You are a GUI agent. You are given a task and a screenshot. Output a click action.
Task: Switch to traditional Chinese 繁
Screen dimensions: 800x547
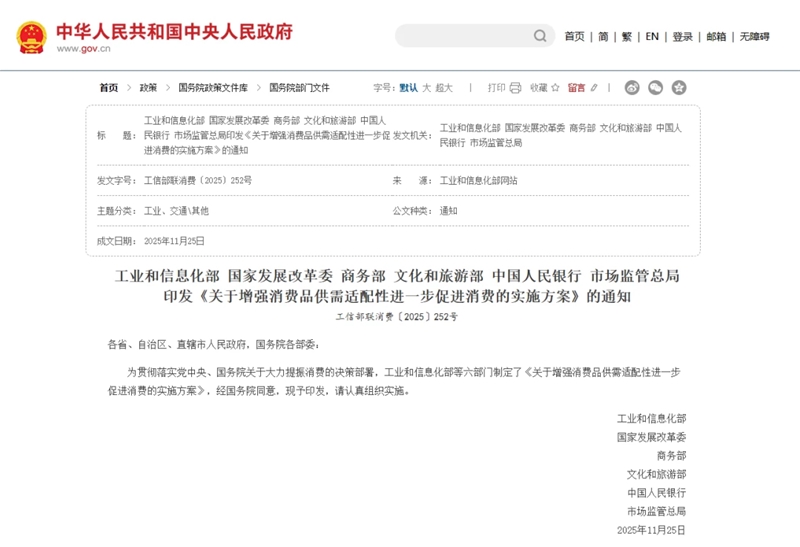[x=627, y=37]
